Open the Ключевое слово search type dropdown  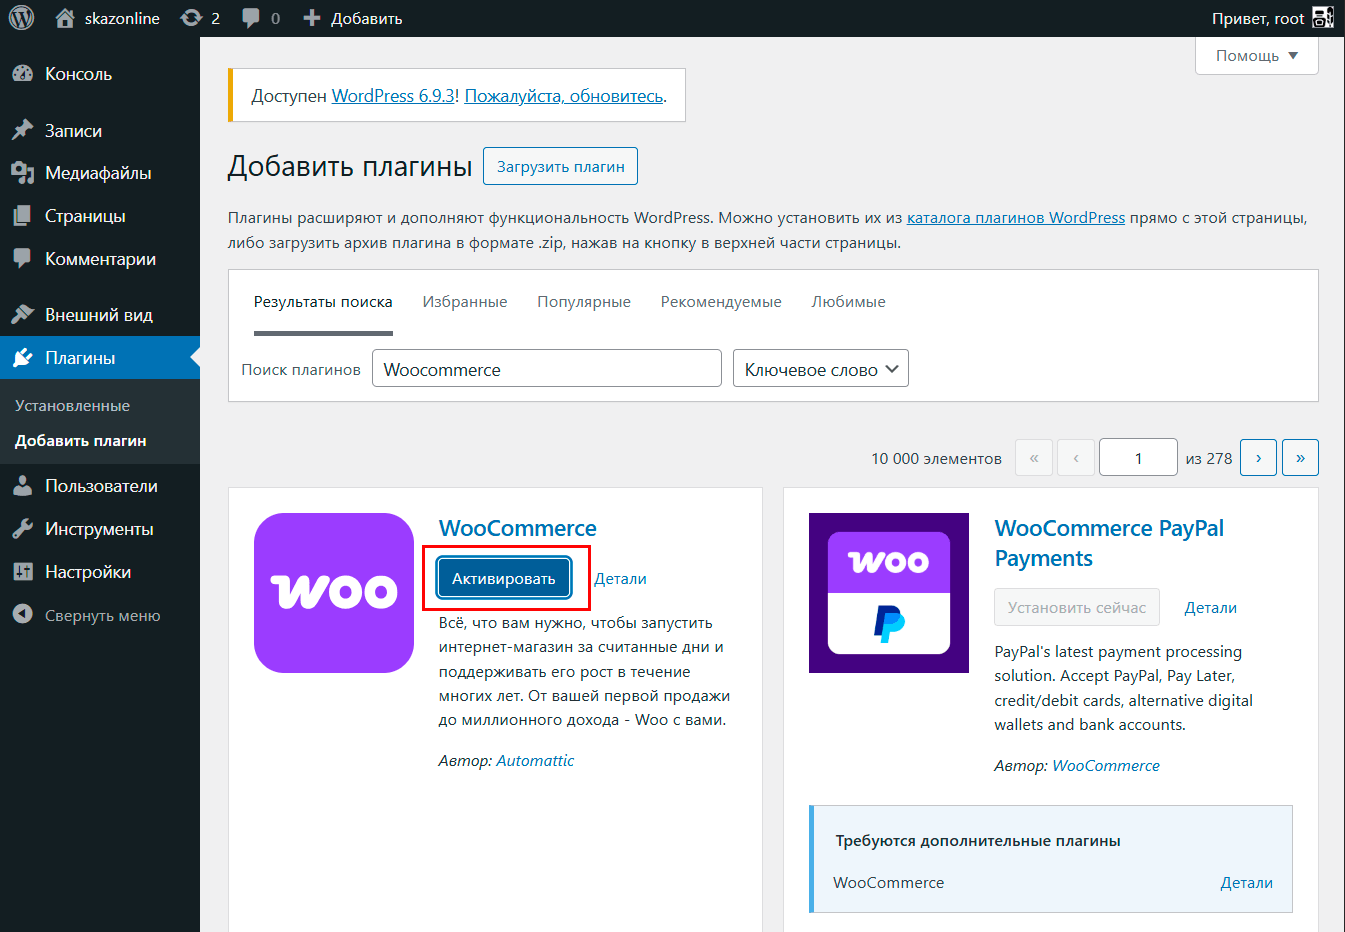(820, 369)
